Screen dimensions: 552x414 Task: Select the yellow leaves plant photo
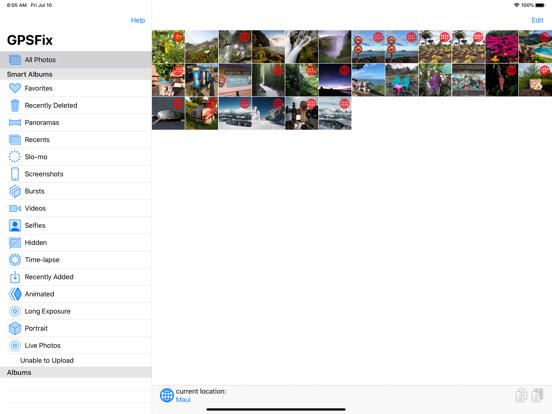[168, 47]
